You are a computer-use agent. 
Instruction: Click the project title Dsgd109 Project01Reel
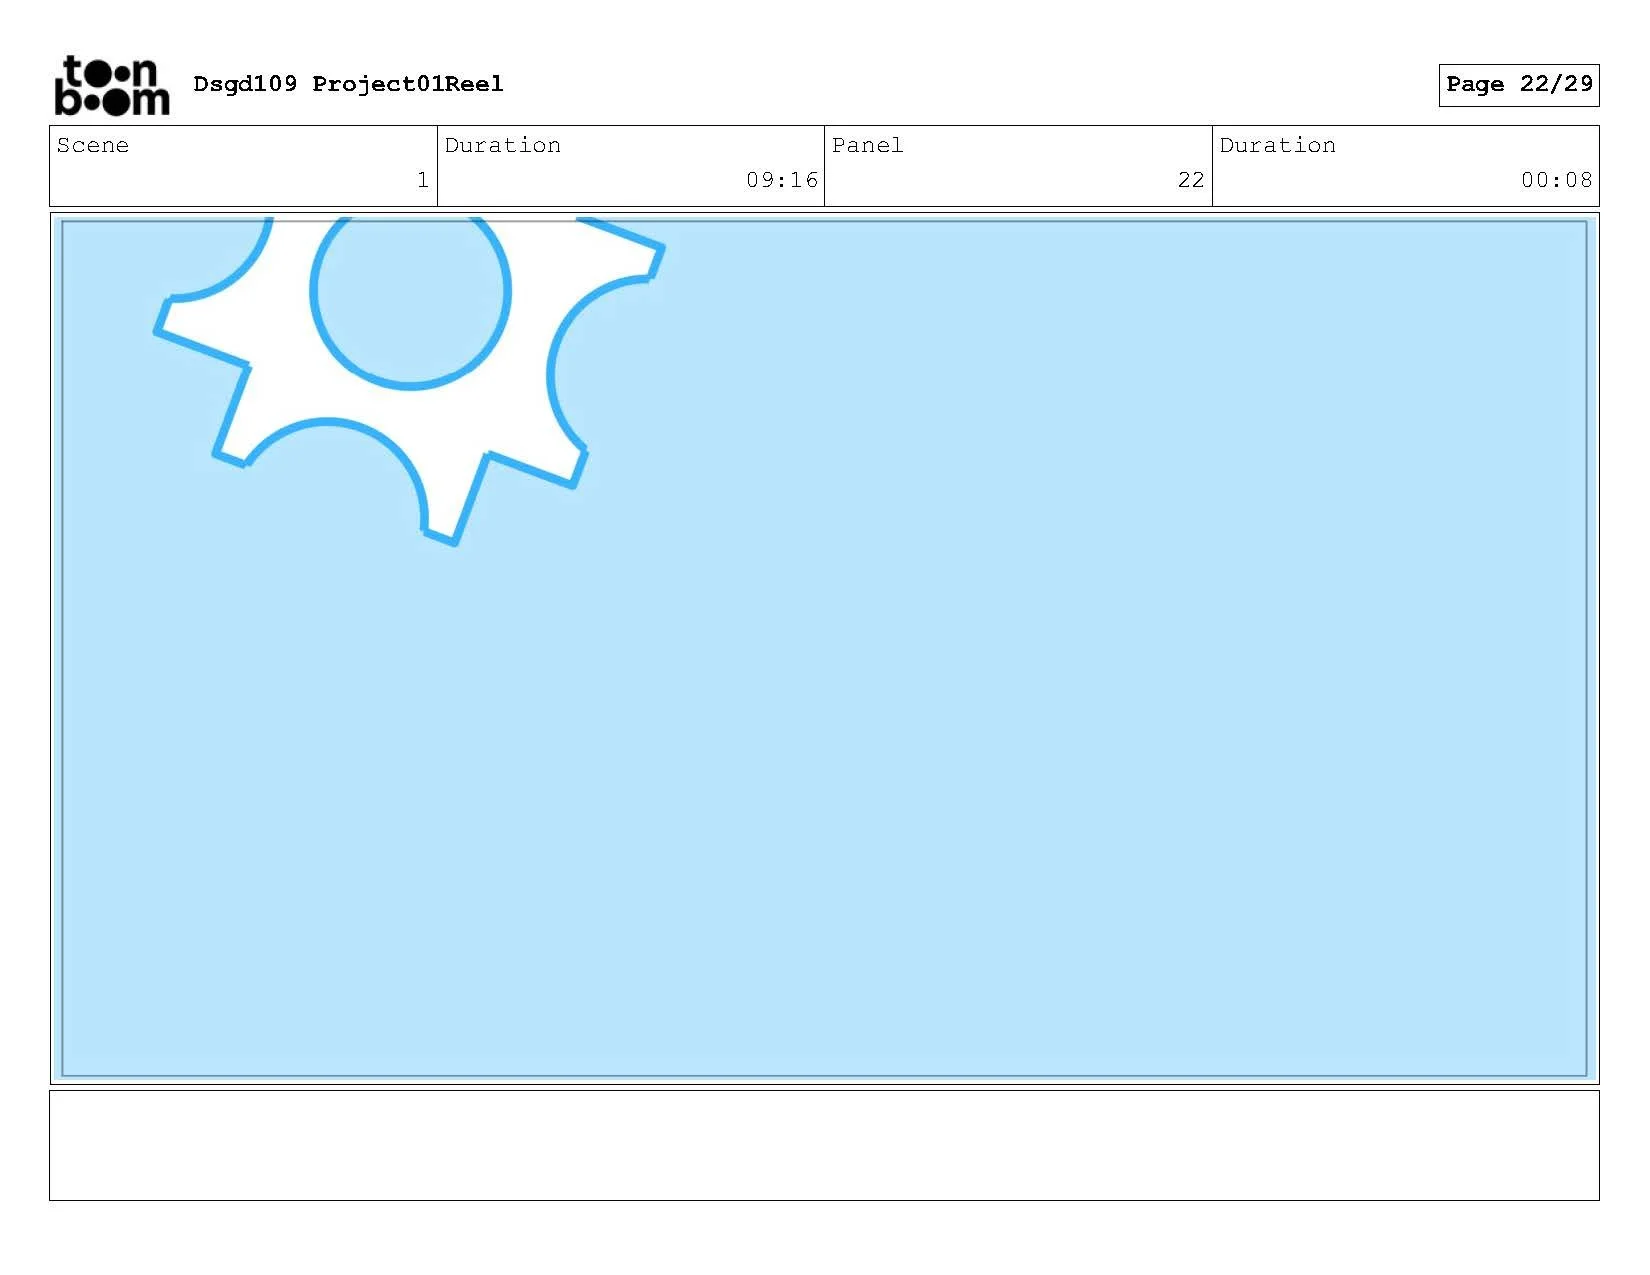(x=348, y=84)
